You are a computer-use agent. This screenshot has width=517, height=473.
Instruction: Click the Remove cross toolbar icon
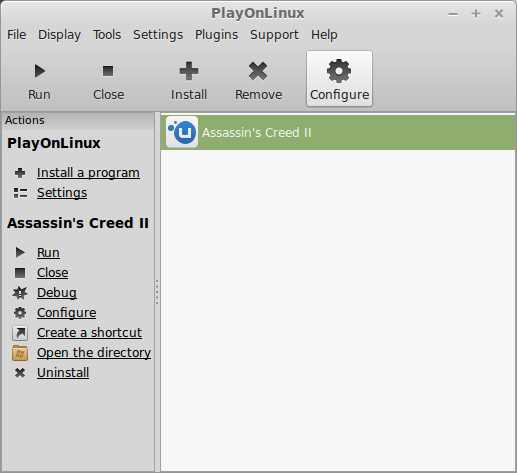click(x=258, y=71)
